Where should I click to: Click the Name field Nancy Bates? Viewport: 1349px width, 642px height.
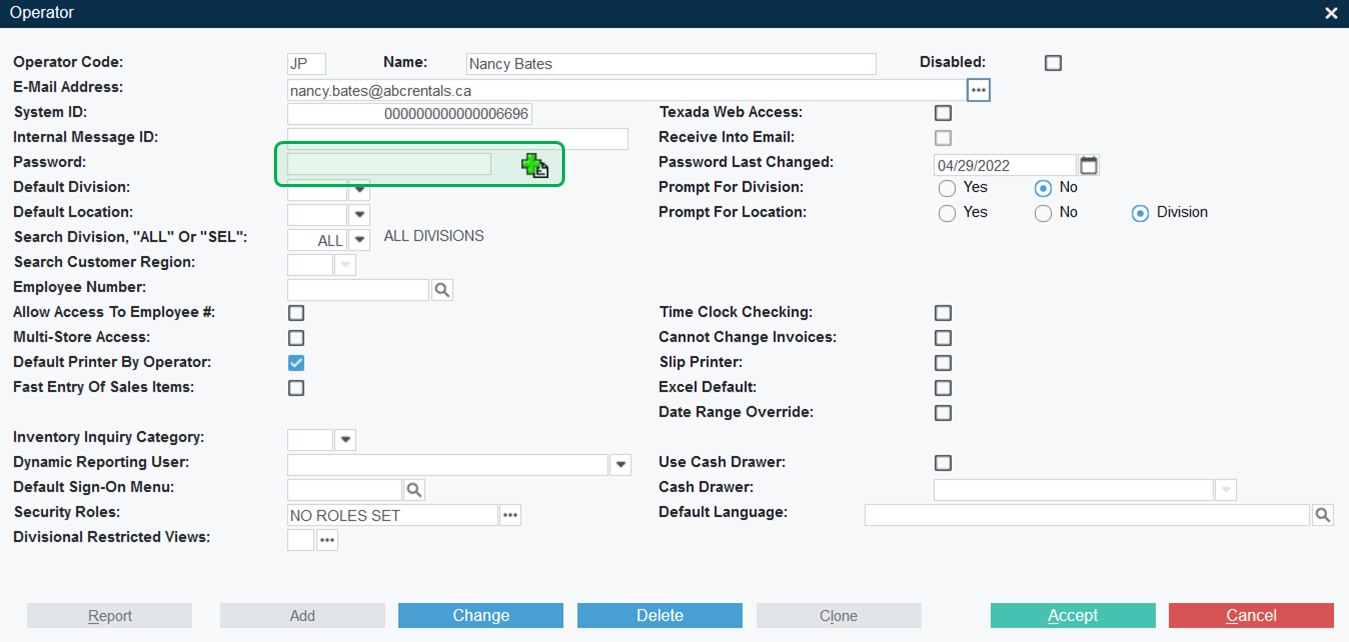click(671, 64)
